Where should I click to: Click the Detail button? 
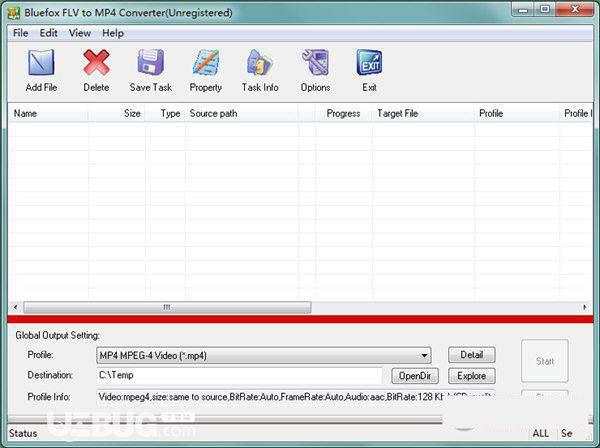click(x=471, y=355)
